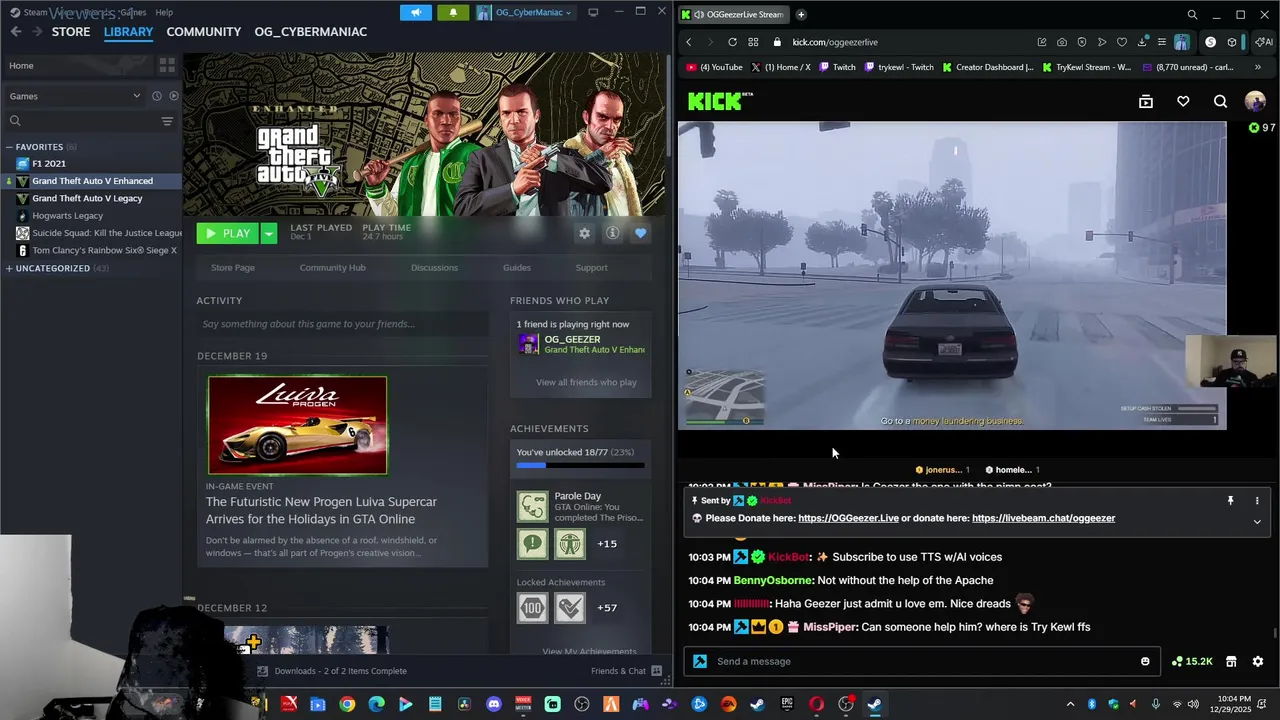Open Kick profile avatar menu
The height and width of the screenshot is (720, 1280).
[1255, 101]
